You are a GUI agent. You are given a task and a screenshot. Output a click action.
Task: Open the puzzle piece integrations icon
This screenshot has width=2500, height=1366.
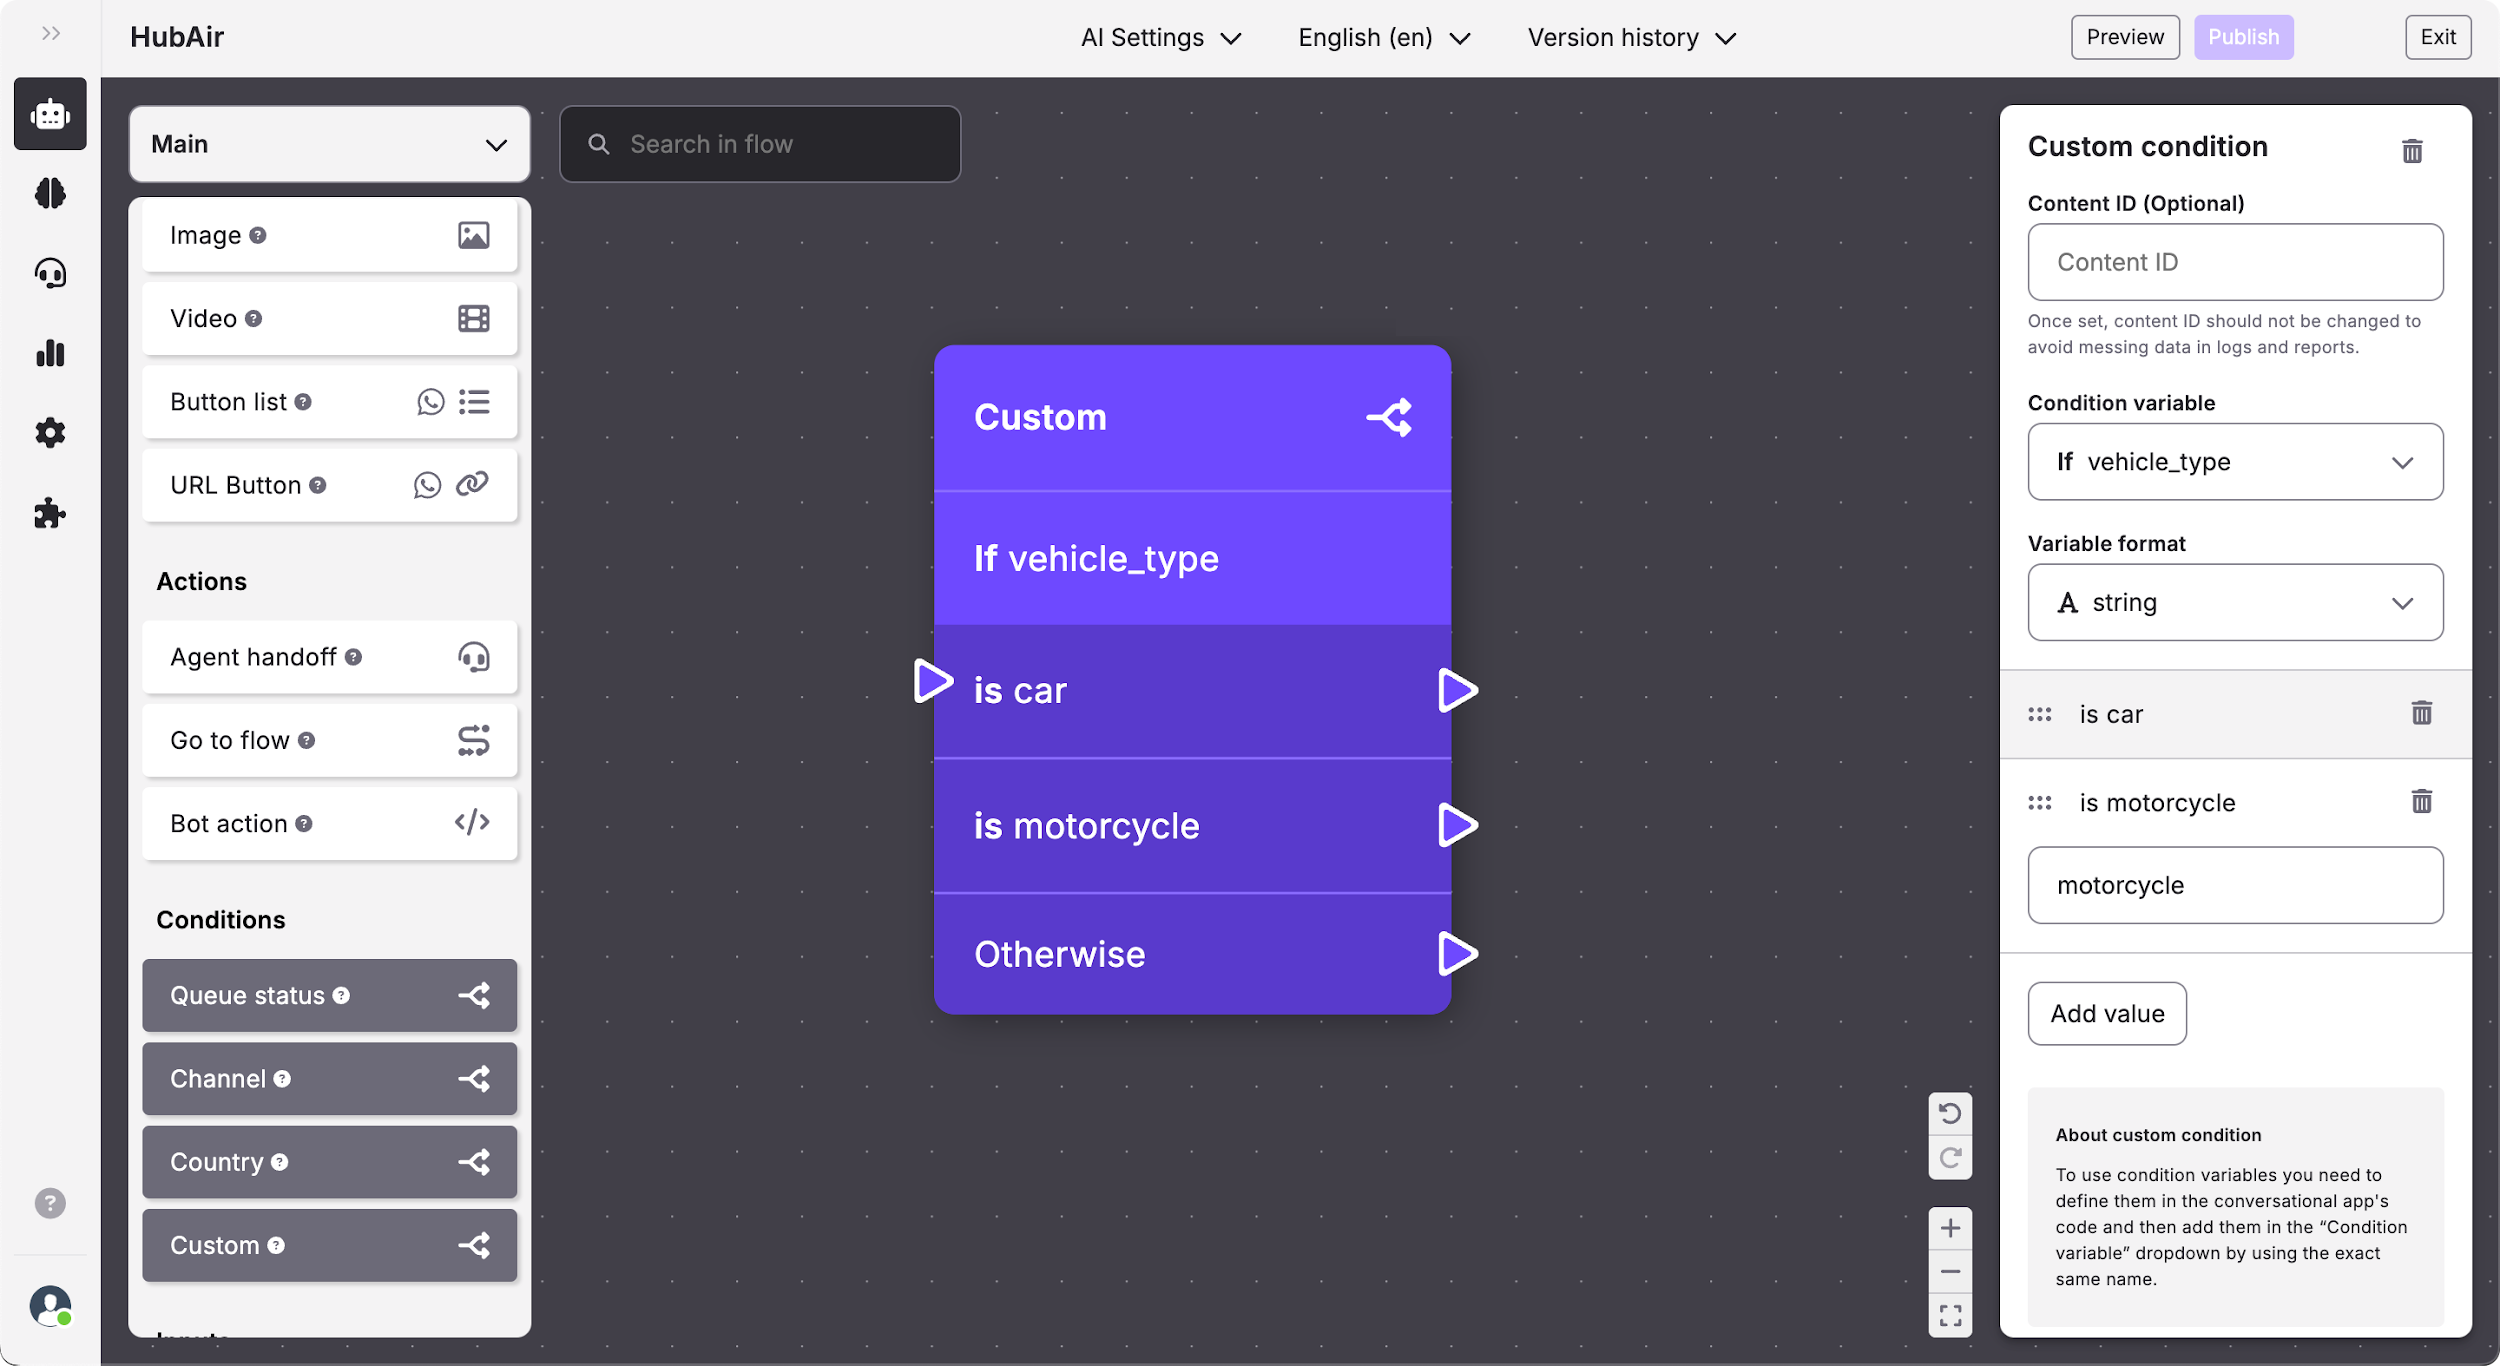click(50, 514)
